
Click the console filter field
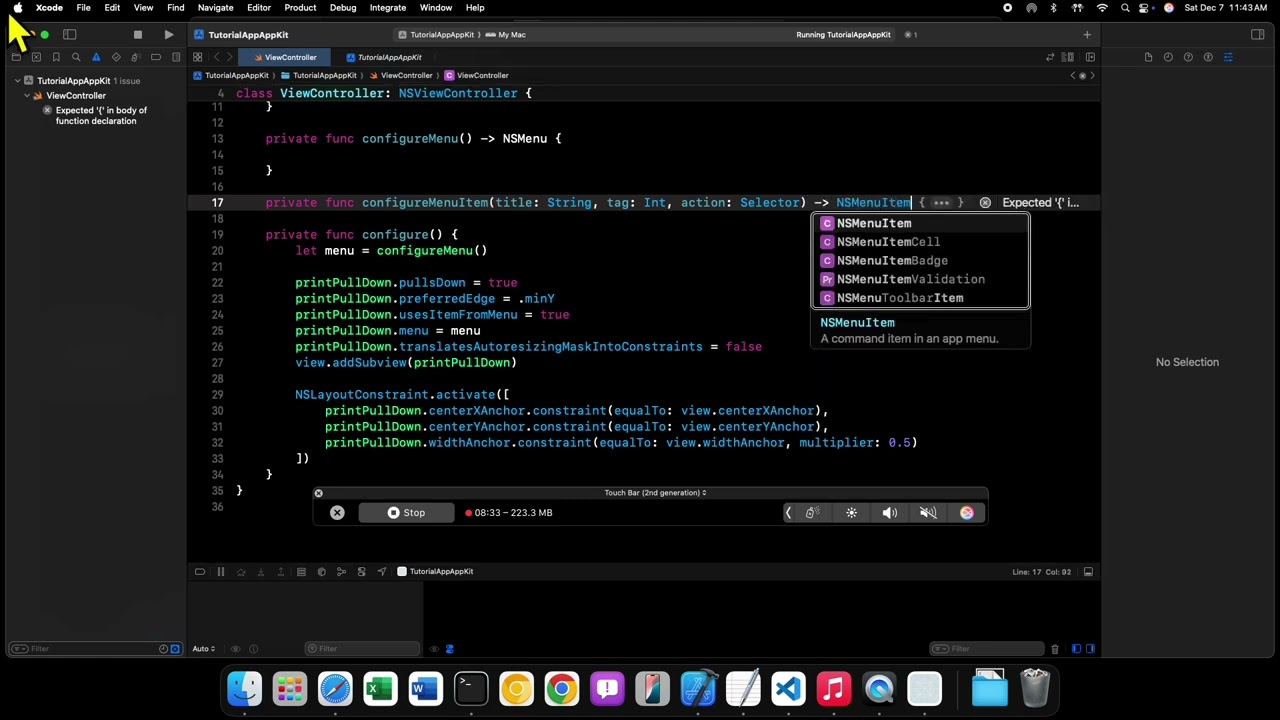(988, 649)
